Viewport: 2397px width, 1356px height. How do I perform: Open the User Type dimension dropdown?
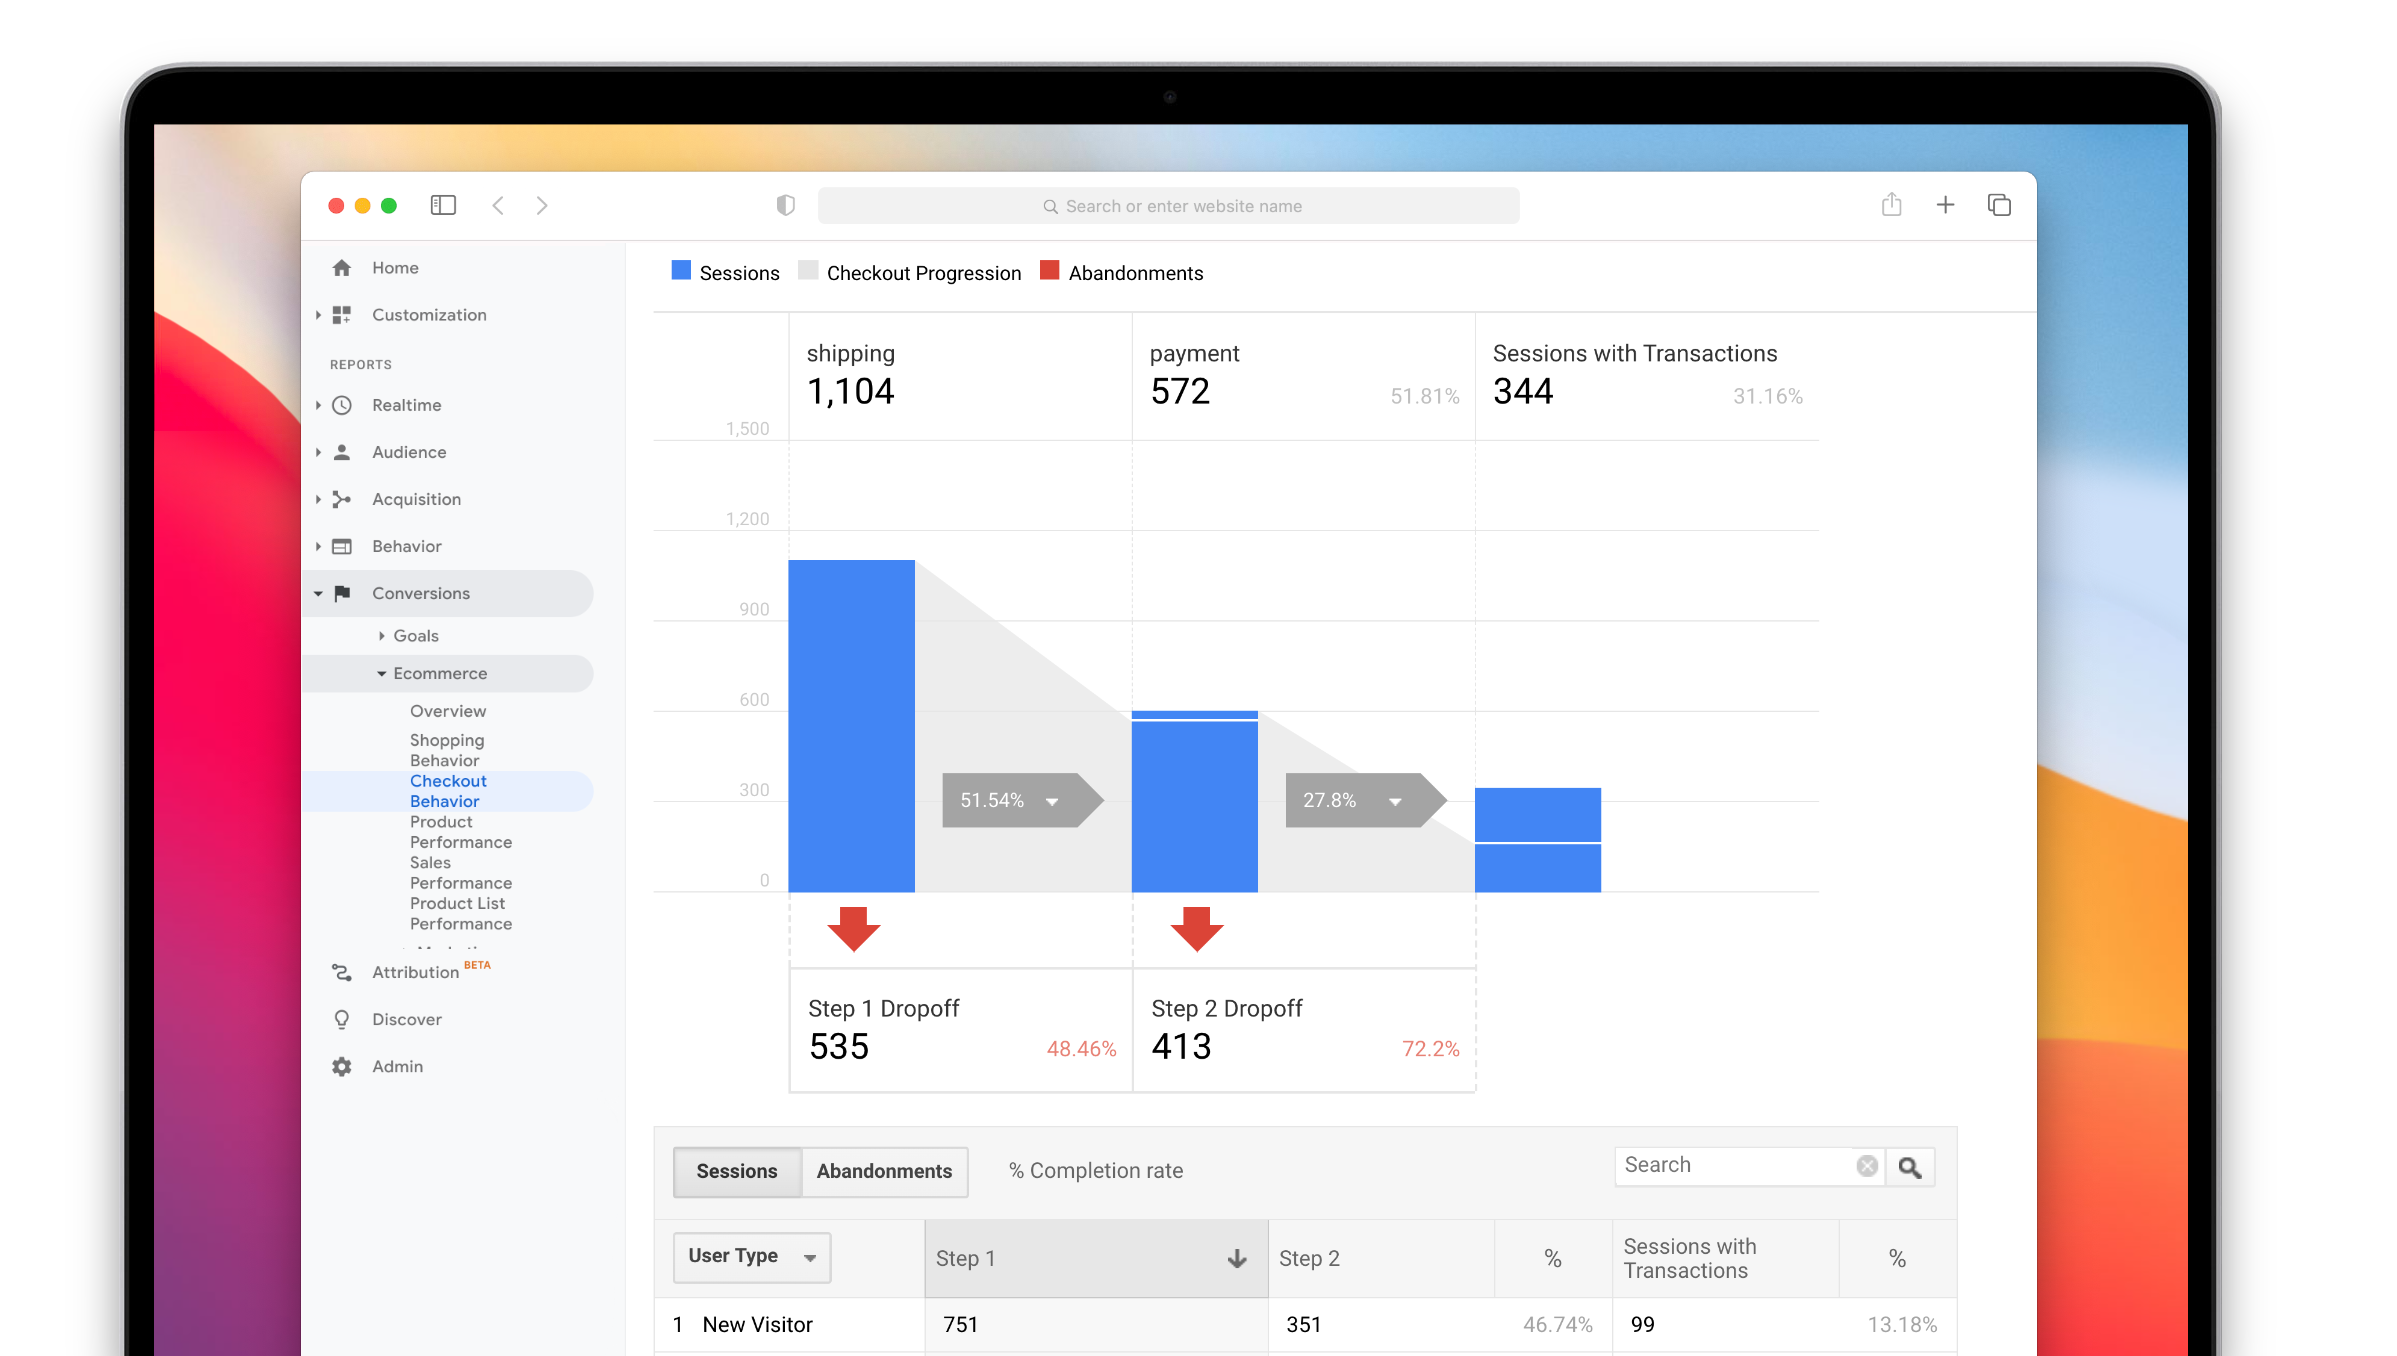pyautogui.click(x=752, y=1257)
